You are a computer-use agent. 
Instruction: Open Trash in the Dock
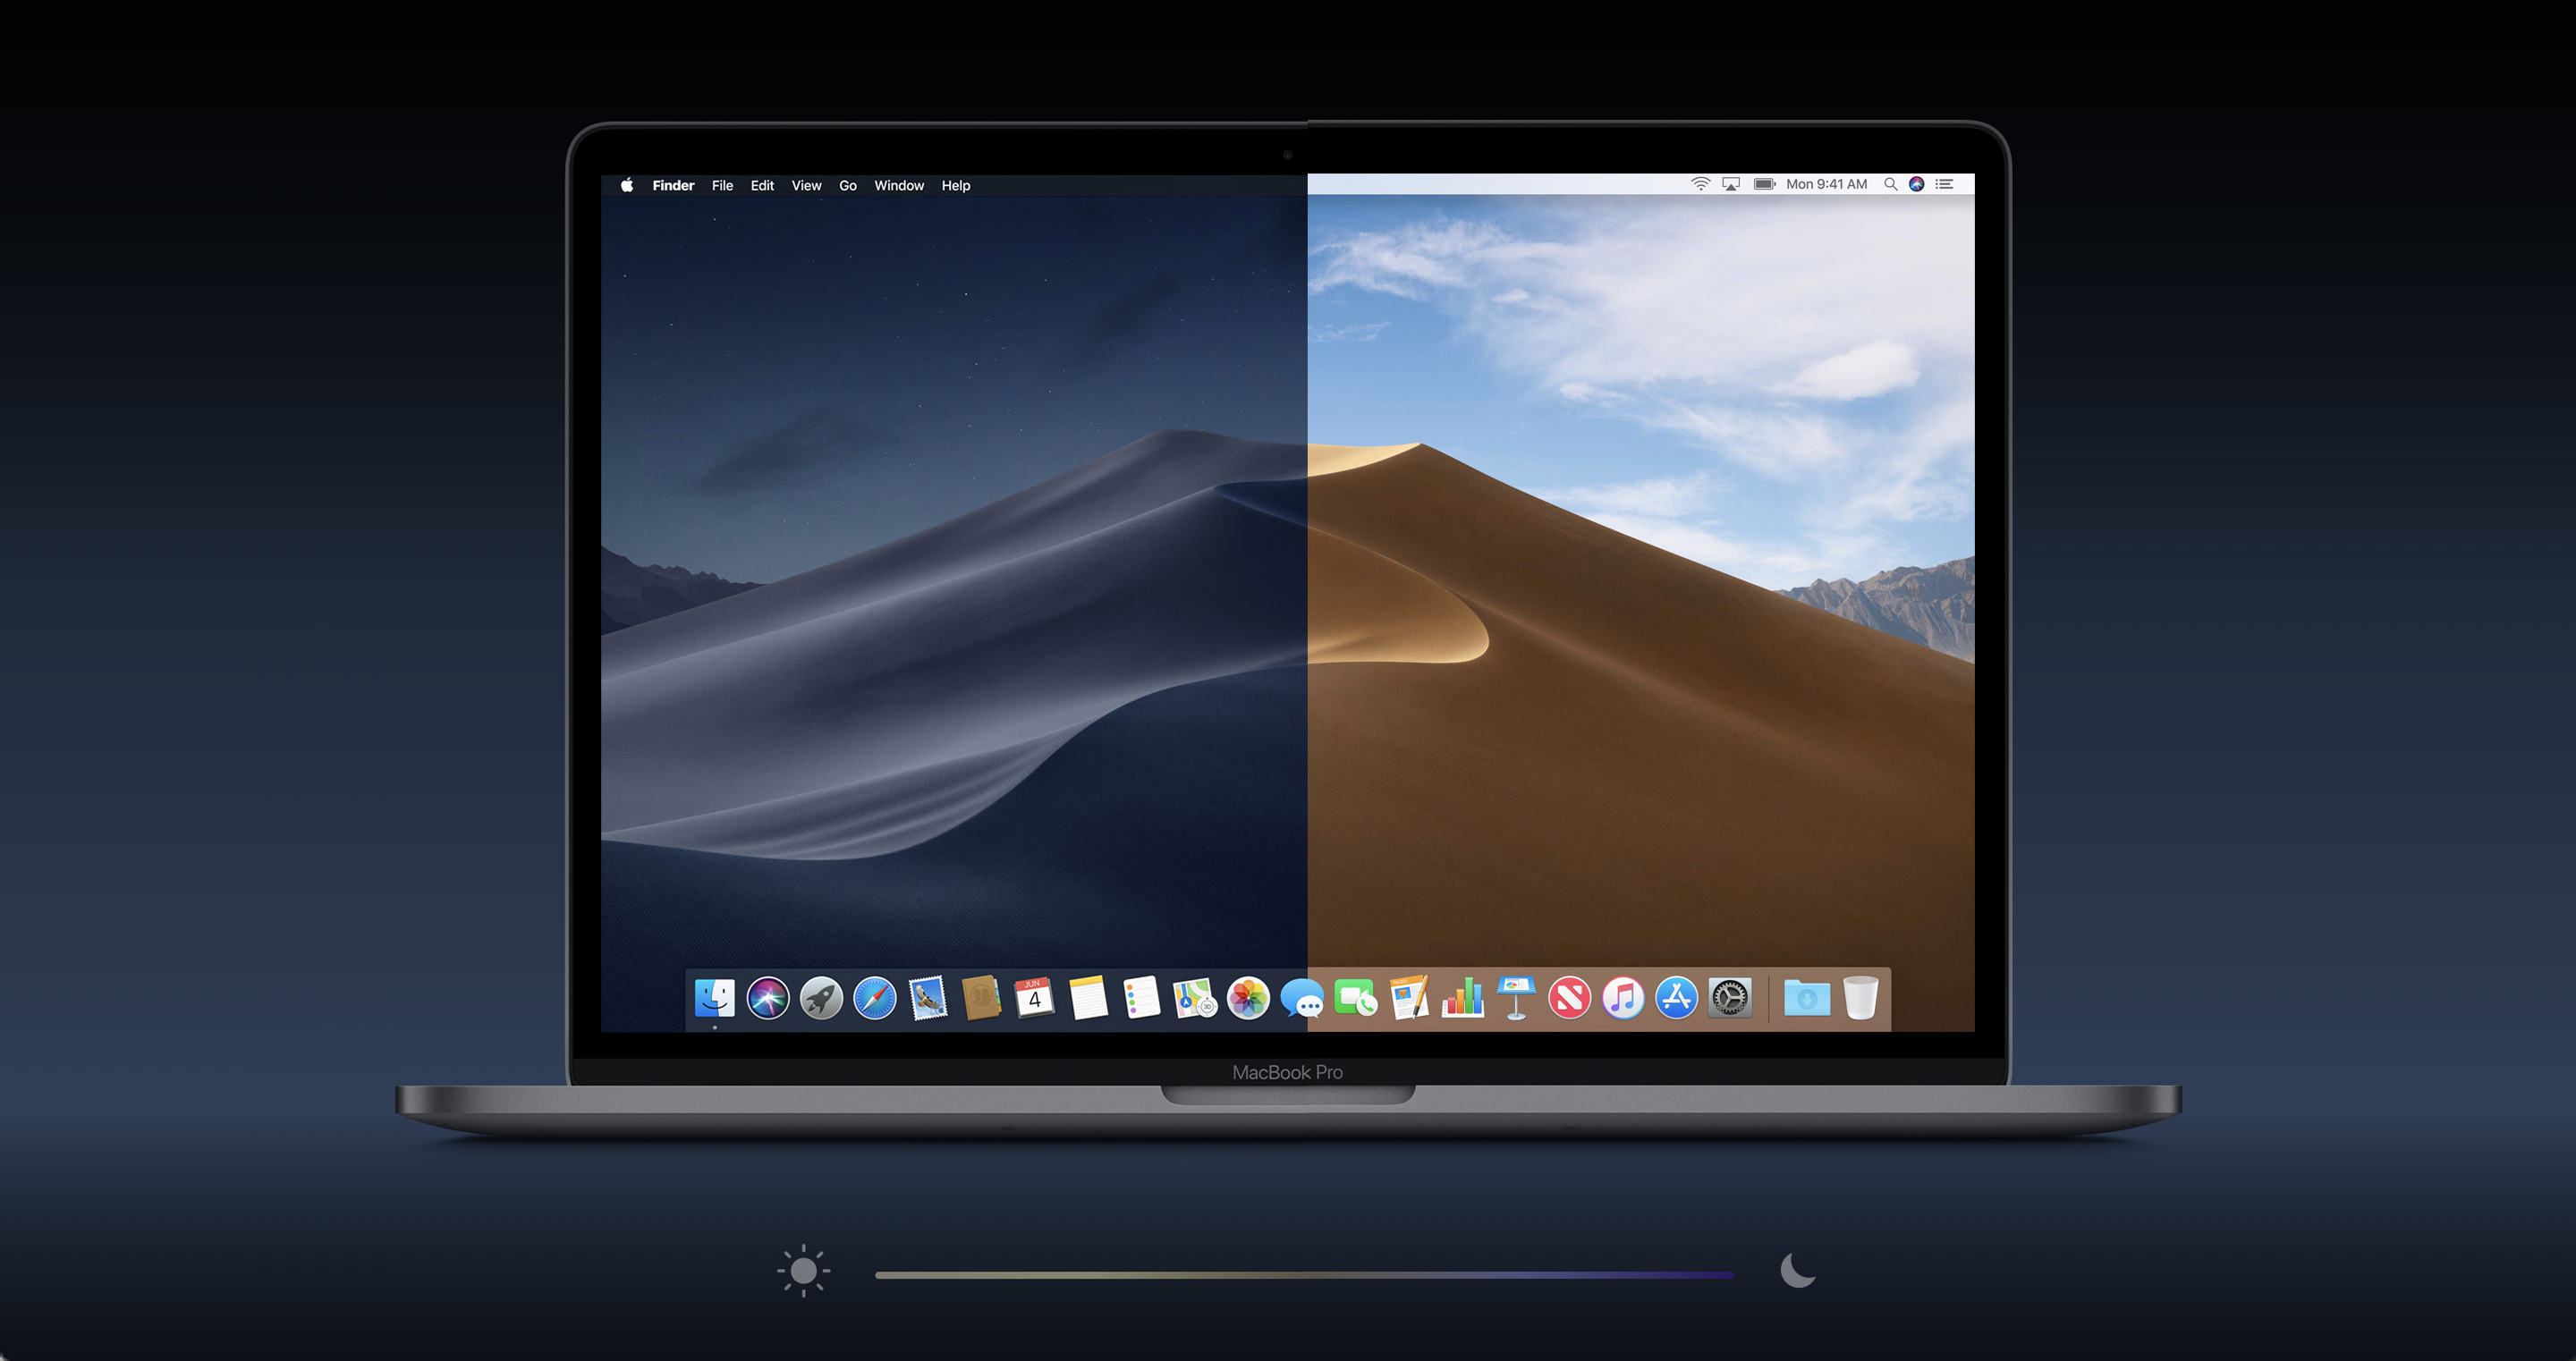tap(1860, 998)
